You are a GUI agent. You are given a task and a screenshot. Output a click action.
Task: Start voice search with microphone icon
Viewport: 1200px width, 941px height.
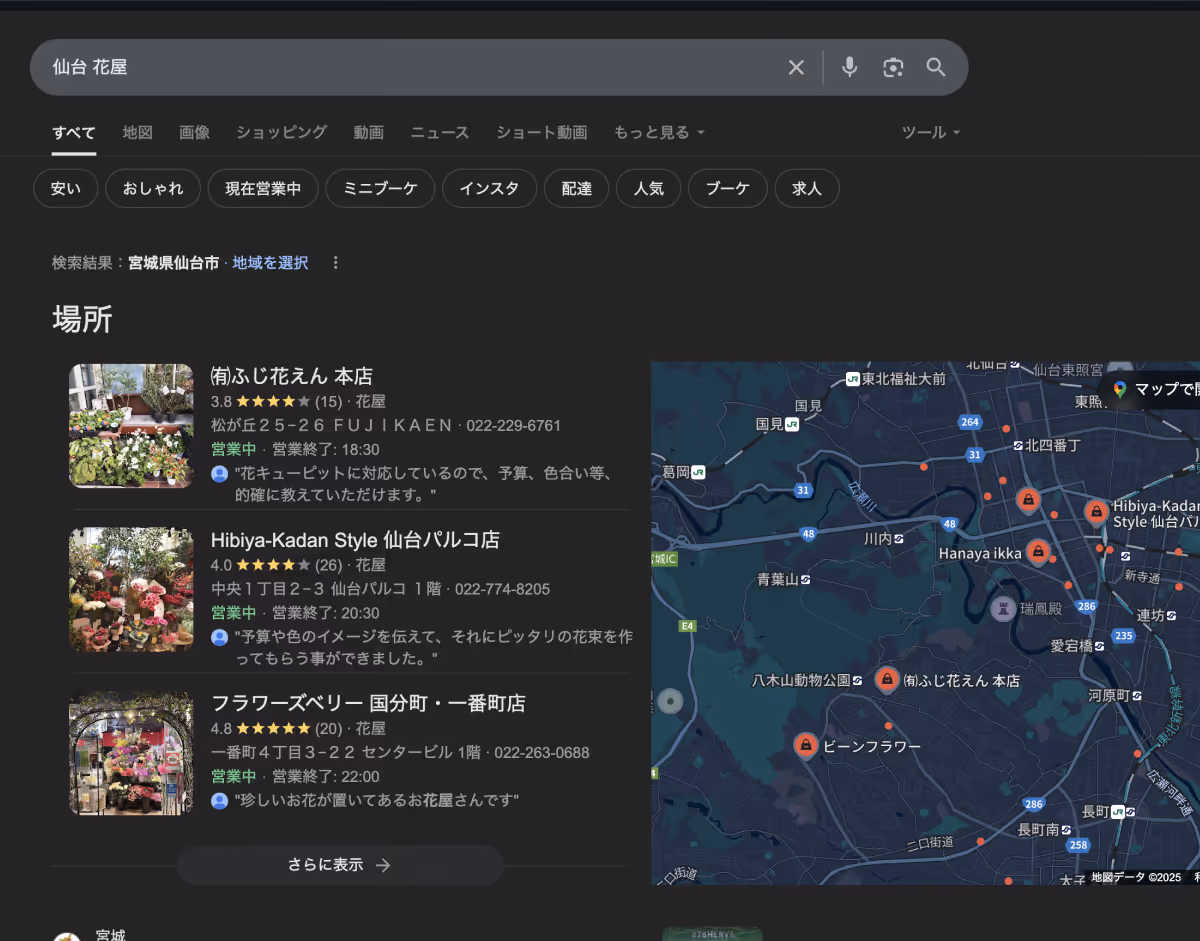[x=849, y=67]
